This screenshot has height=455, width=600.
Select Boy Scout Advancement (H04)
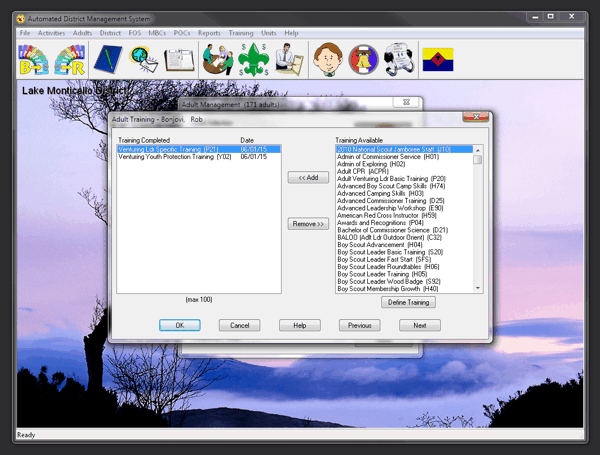pyautogui.click(x=404, y=245)
